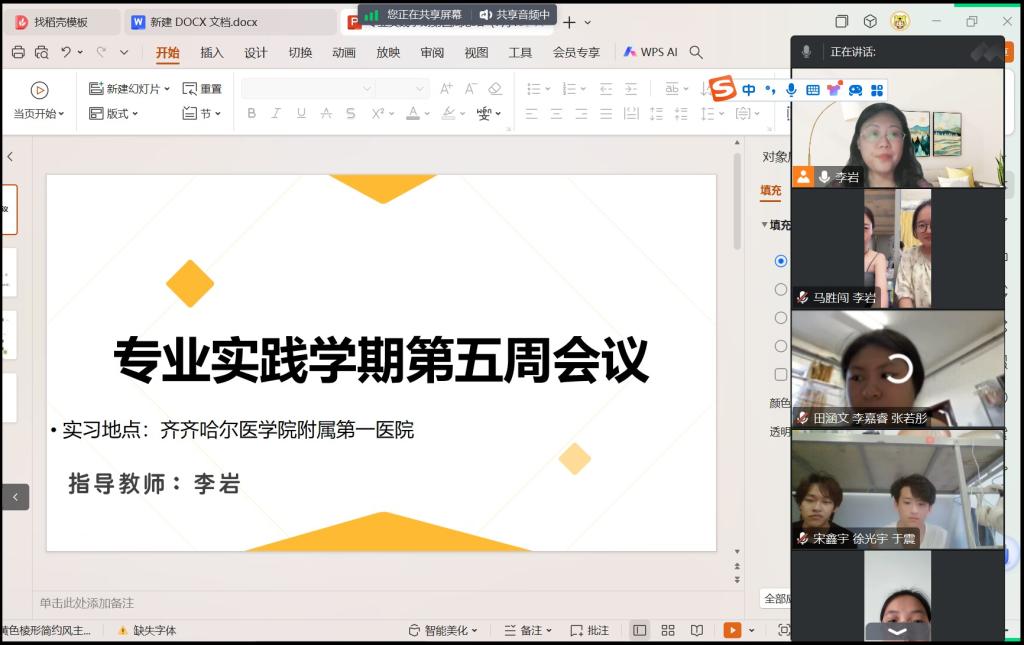Start slideshow from current page icon
The width and height of the screenshot is (1024, 645).
coord(39,90)
